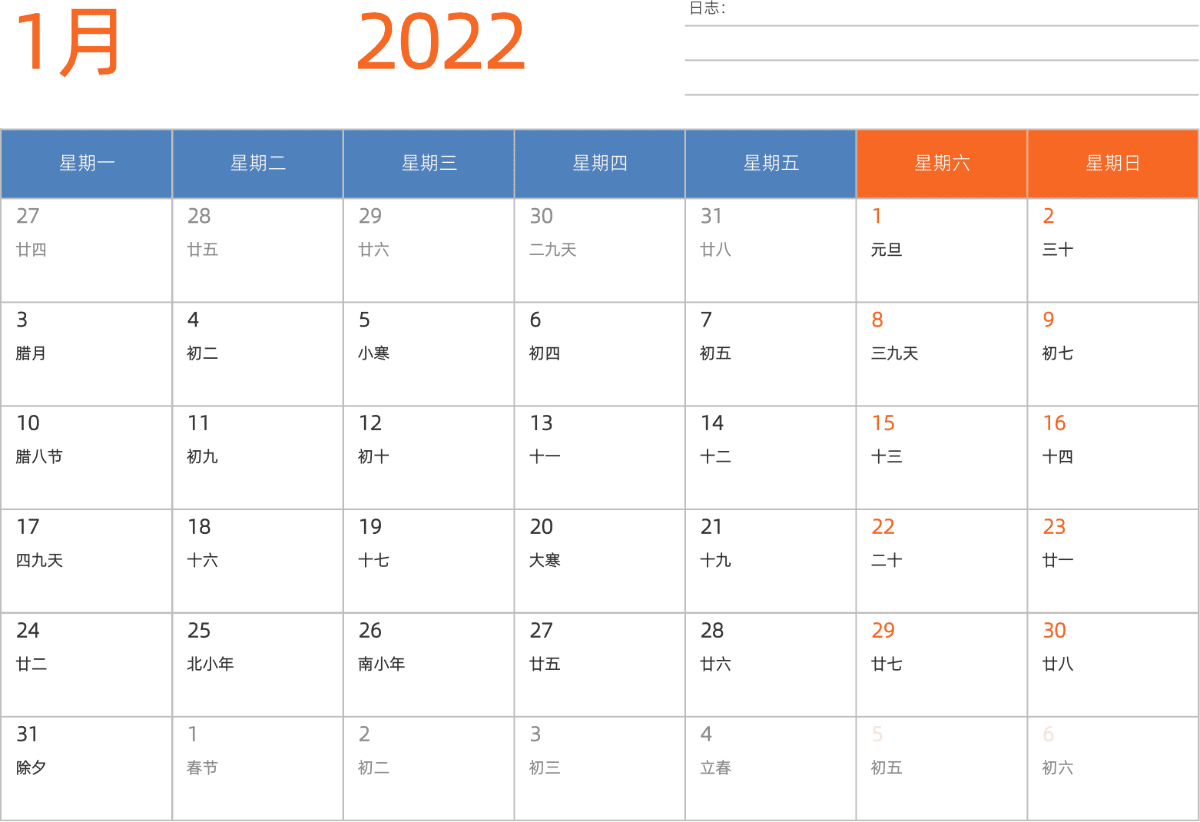
Task: Select the 星期五 column header
Action: point(771,164)
